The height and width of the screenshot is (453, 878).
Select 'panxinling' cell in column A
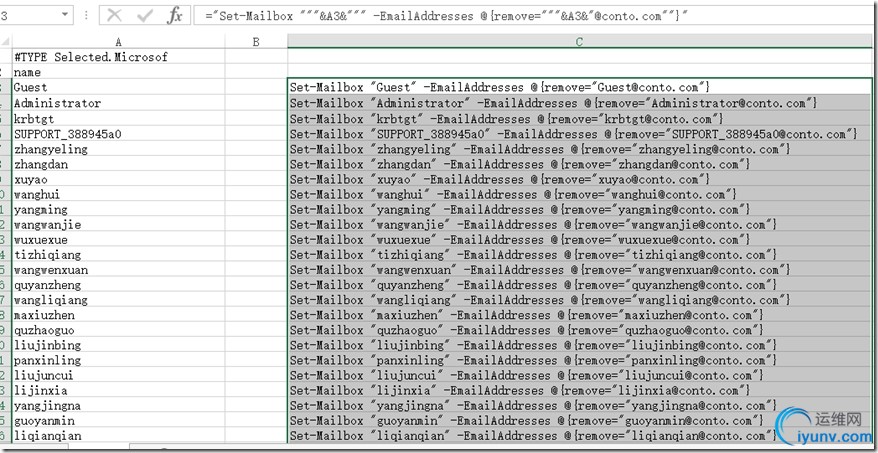[x=119, y=360]
